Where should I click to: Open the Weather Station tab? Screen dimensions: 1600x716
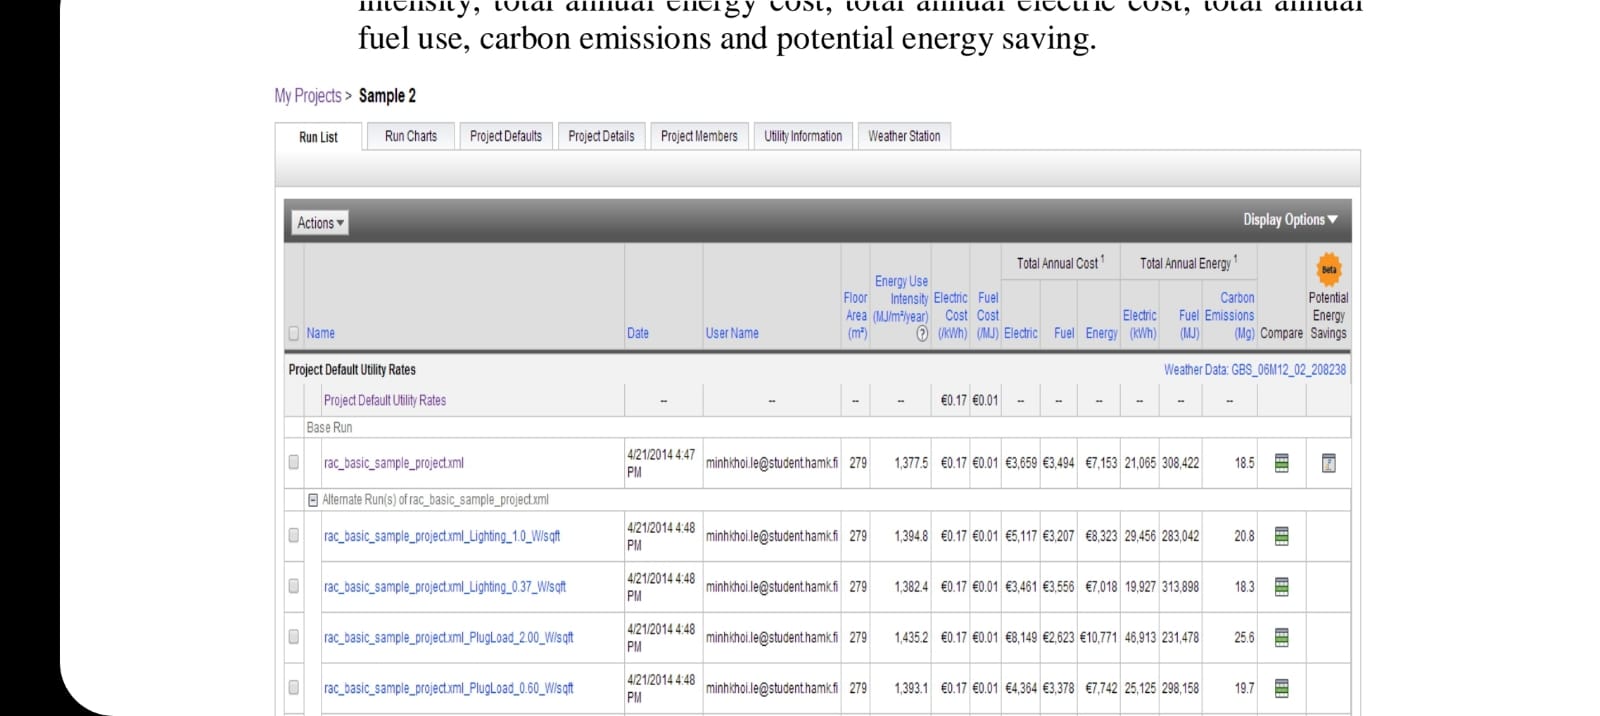point(904,136)
